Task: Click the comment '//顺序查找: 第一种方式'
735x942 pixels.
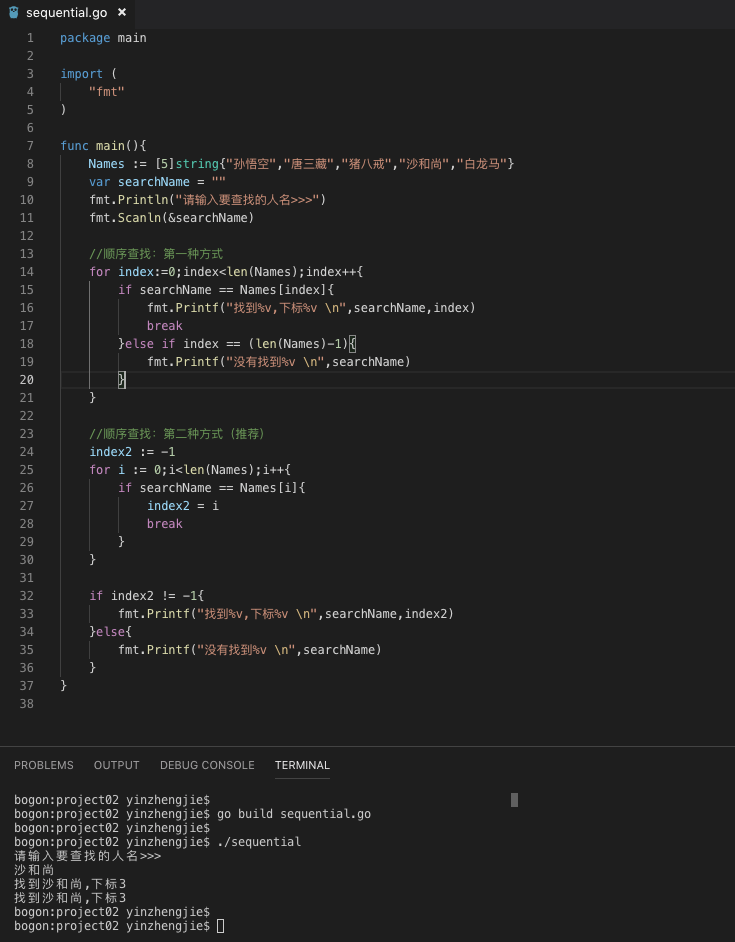Action: tap(156, 254)
